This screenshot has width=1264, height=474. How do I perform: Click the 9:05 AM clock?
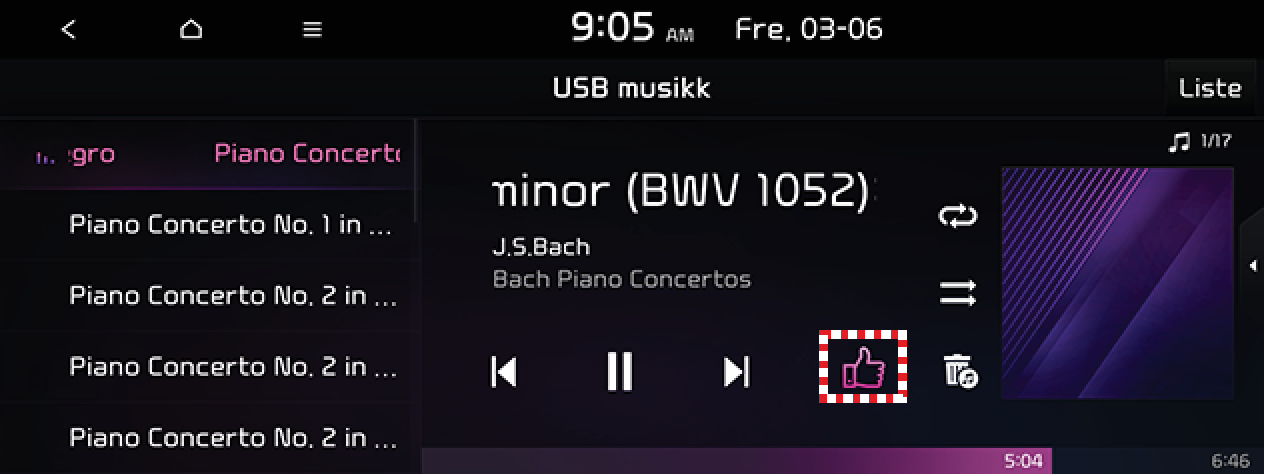(632, 29)
